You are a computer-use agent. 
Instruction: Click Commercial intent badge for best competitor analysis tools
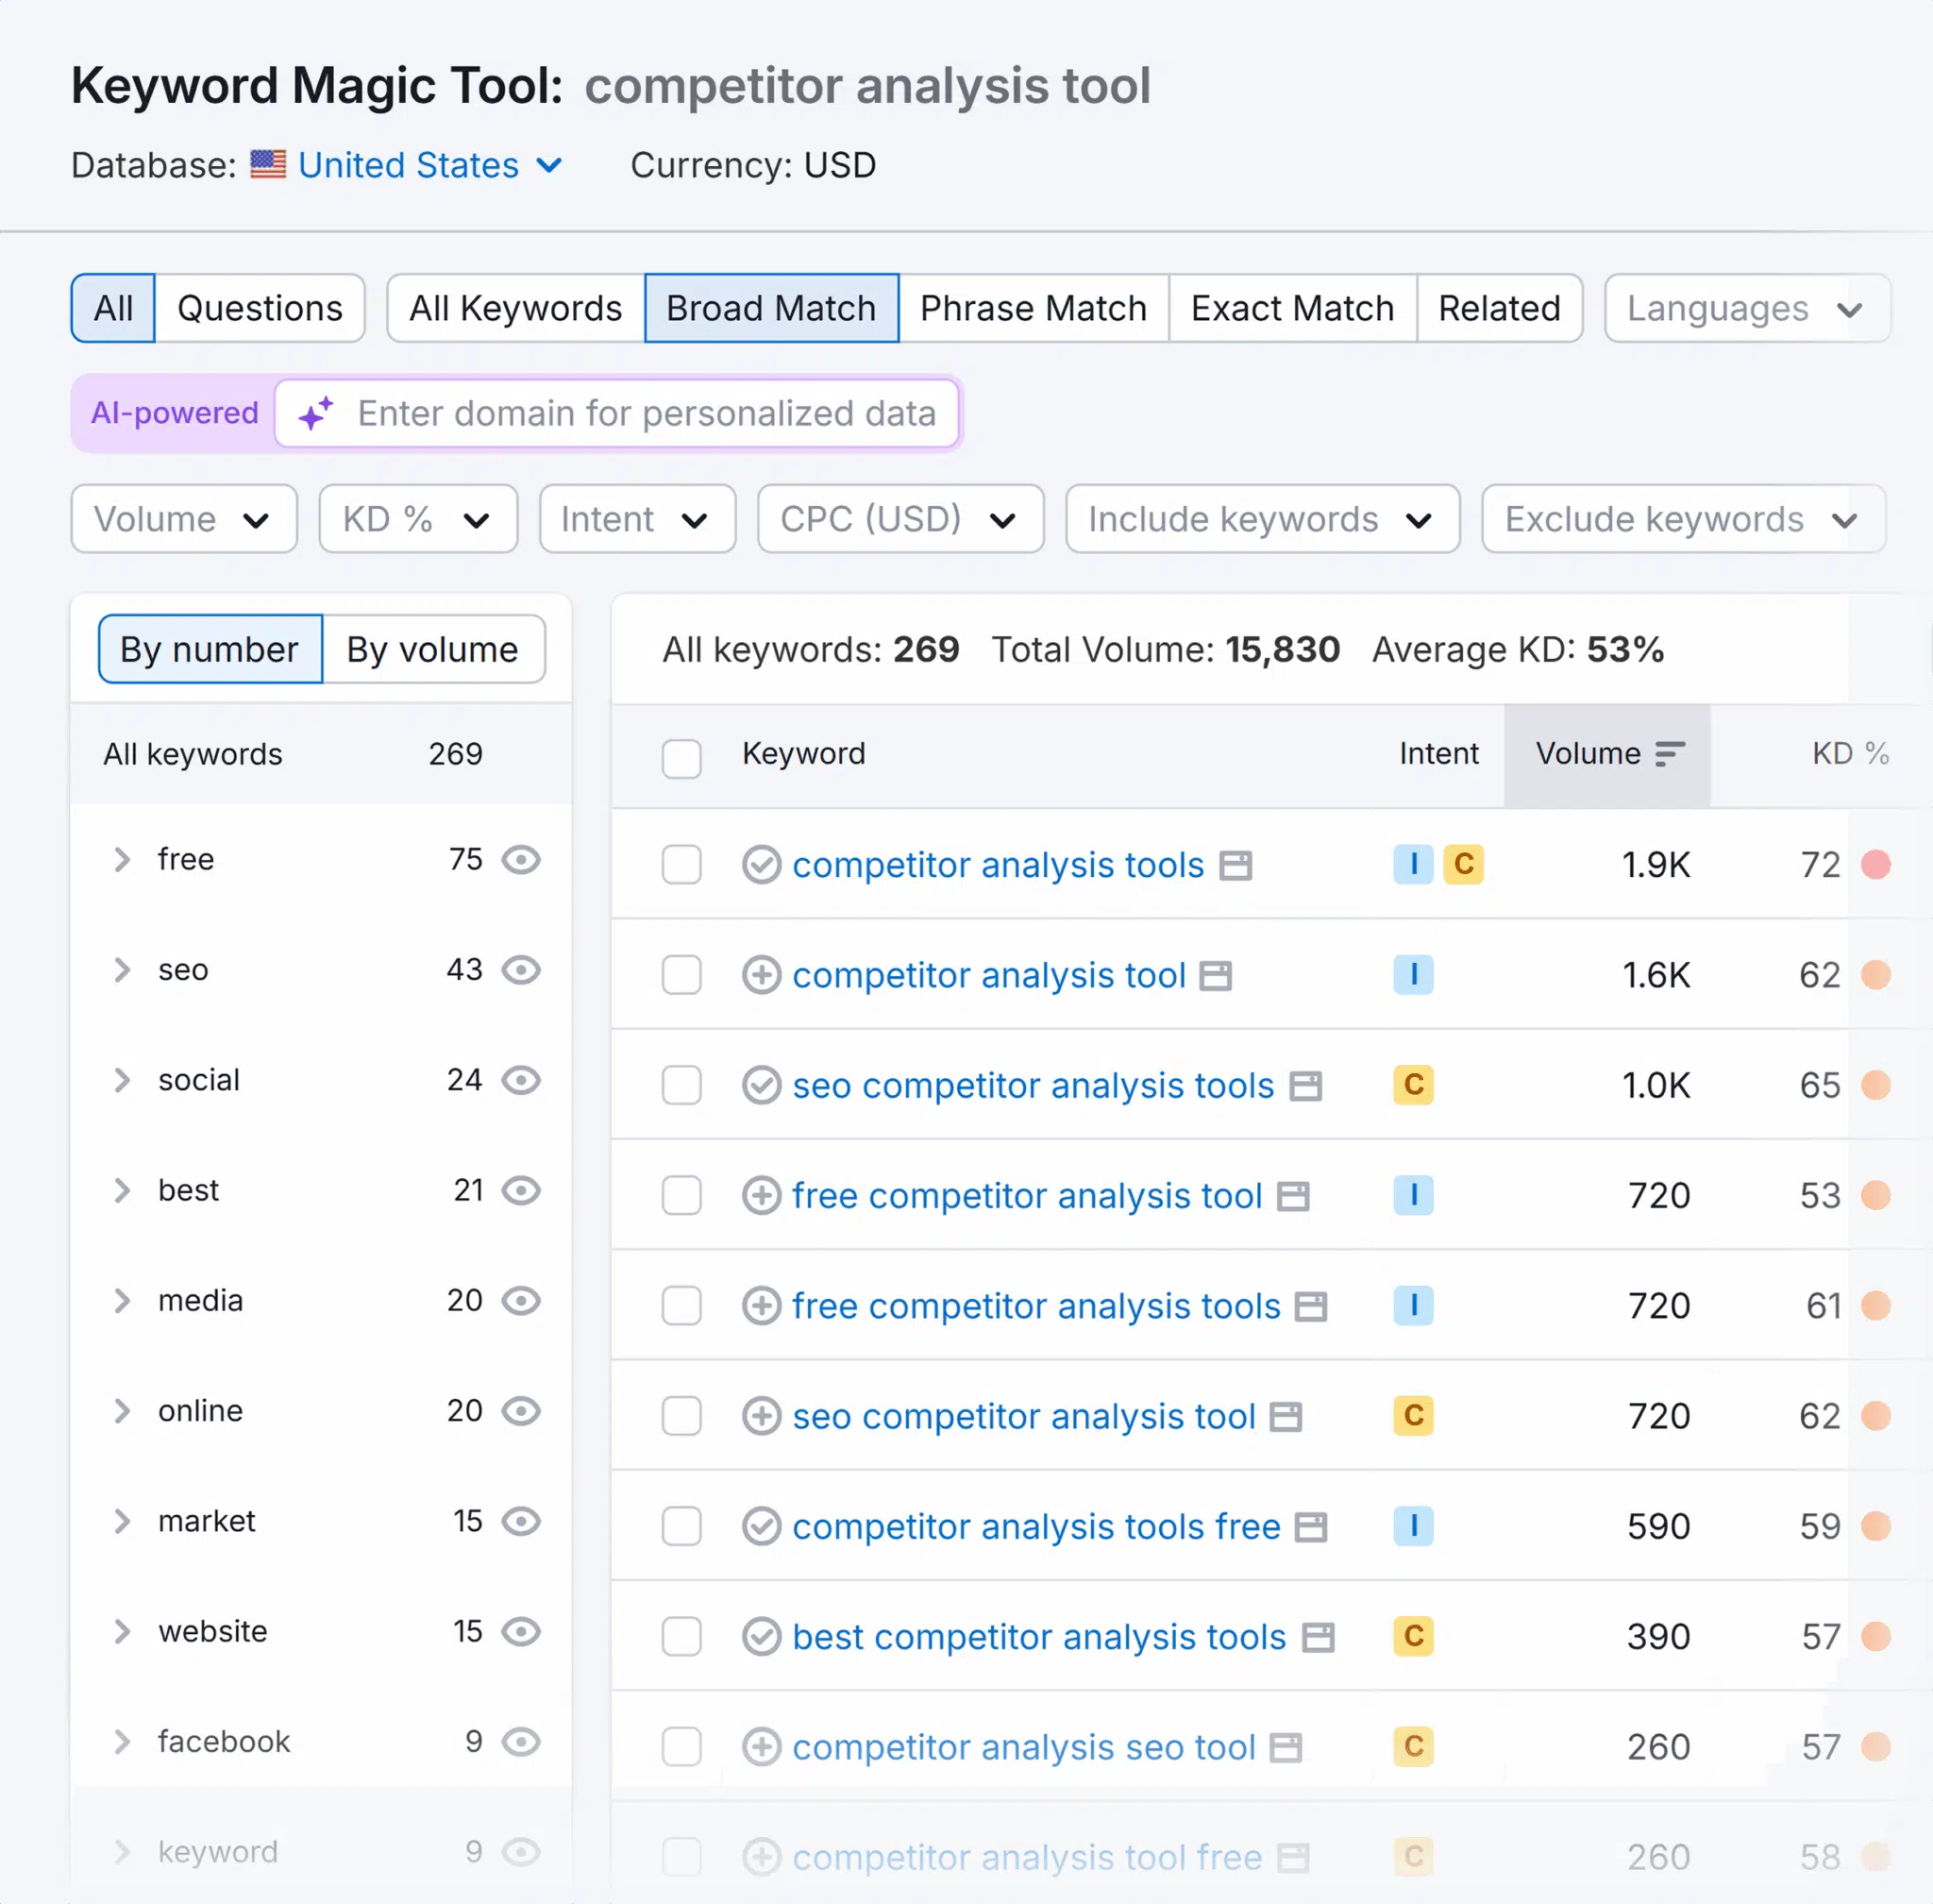[x=1413, y=1636]
